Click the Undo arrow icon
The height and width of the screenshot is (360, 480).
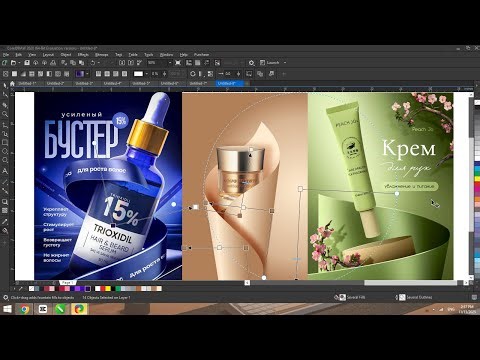tap(93, 63)
